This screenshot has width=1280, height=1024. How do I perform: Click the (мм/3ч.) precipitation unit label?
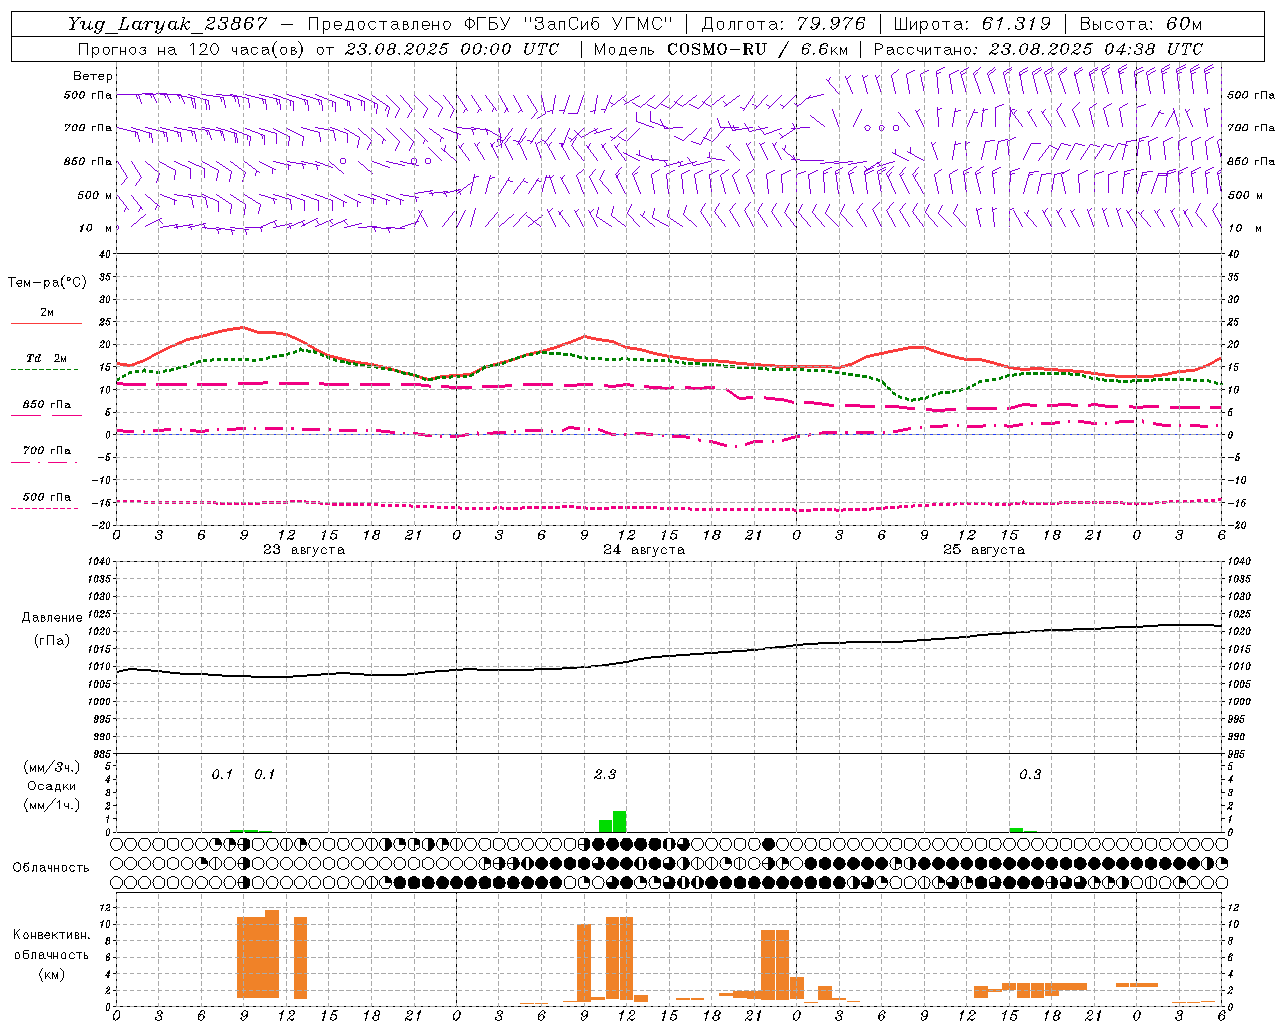(x=52, y=768)
